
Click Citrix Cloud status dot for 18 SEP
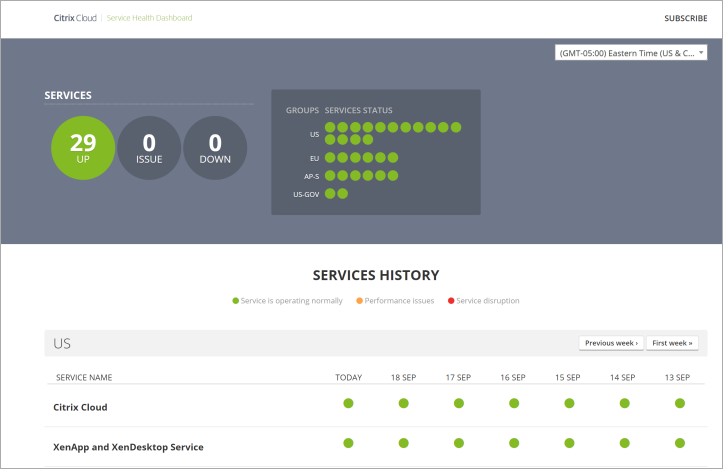tap(403, 404)
